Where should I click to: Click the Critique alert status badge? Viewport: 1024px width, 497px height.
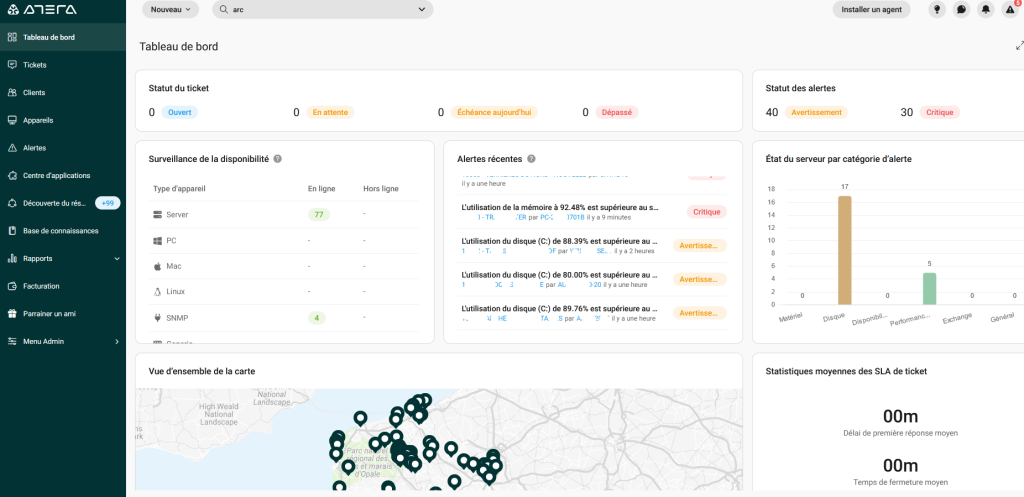pos(939,112)
